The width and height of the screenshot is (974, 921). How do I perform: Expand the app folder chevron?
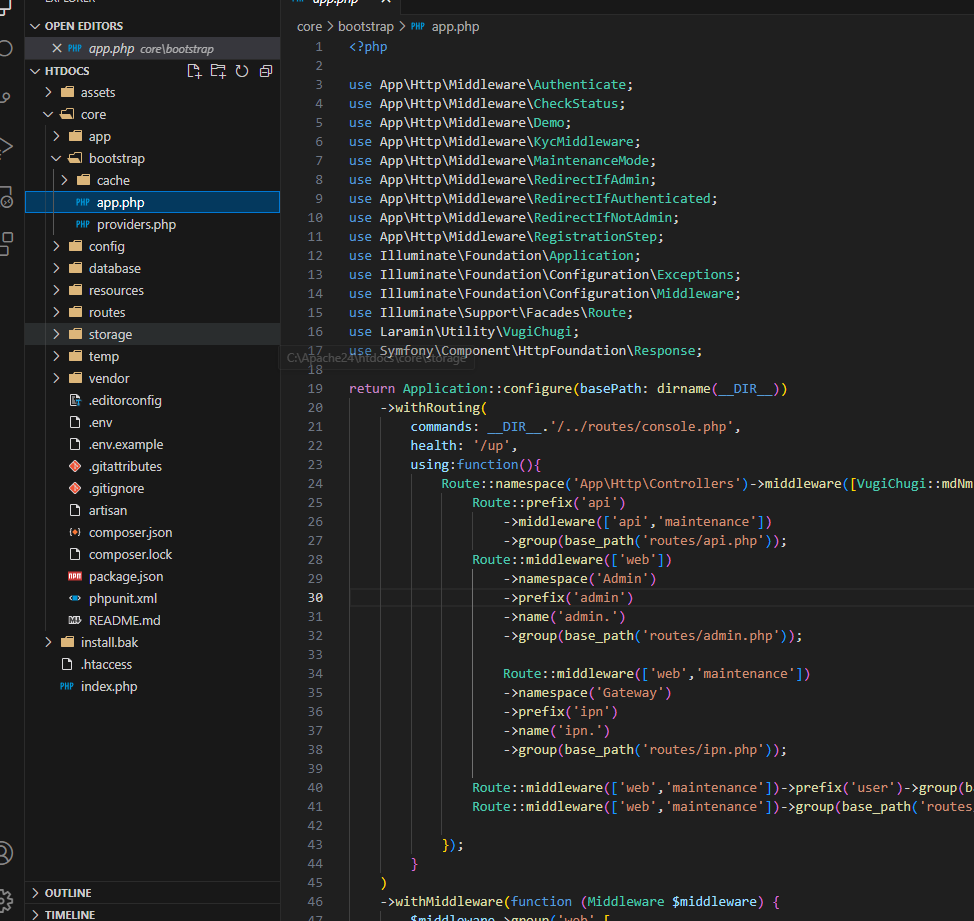click(57, 137)
